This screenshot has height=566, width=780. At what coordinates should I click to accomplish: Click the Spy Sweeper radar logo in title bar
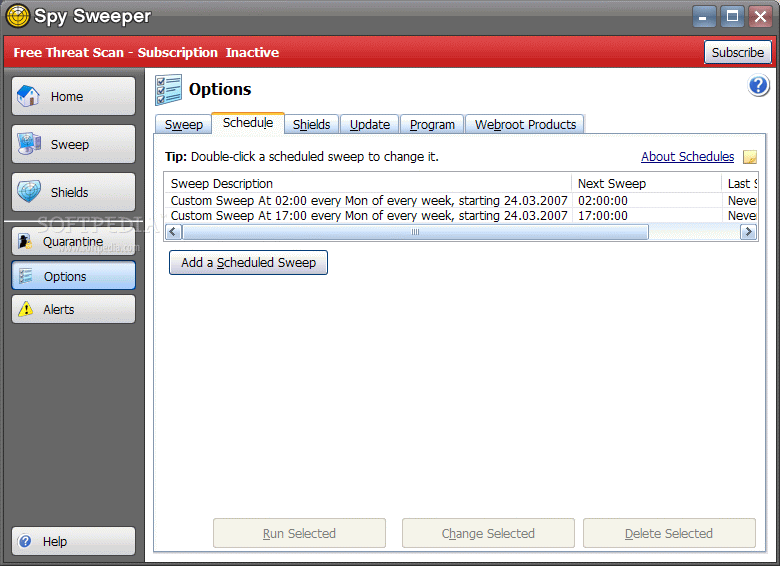17,16
